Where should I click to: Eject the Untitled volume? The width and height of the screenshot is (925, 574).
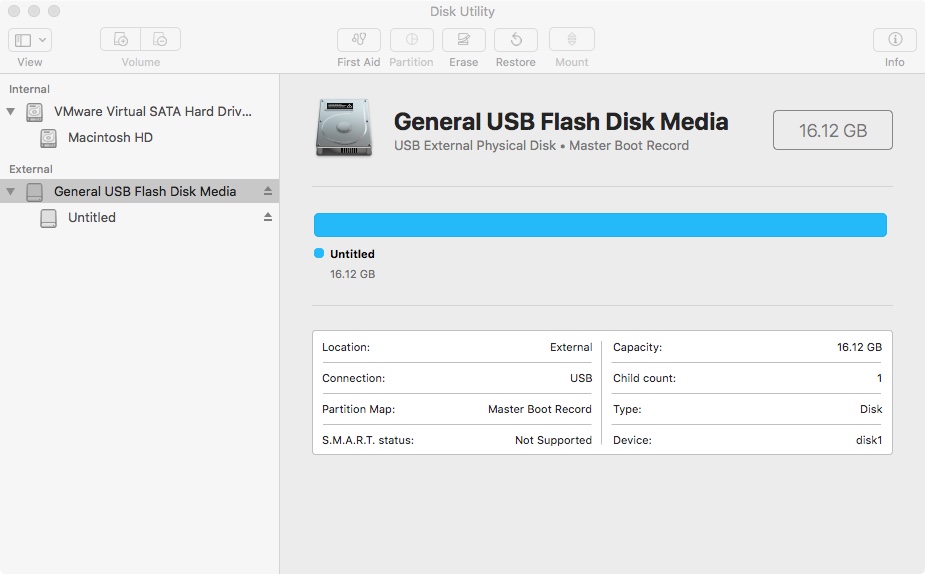[x=268, y=217]
